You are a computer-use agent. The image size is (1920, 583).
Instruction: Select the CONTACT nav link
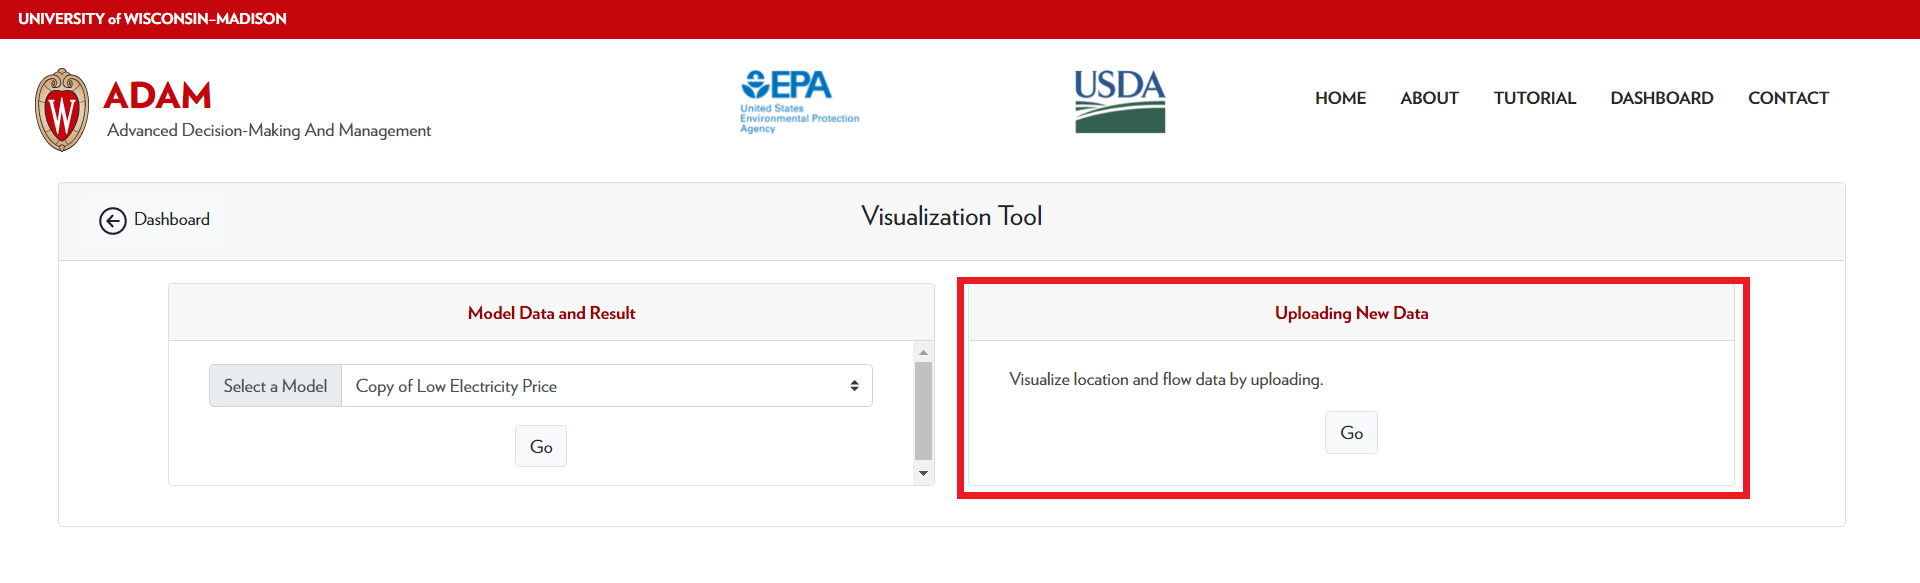tap(1788, 98)
